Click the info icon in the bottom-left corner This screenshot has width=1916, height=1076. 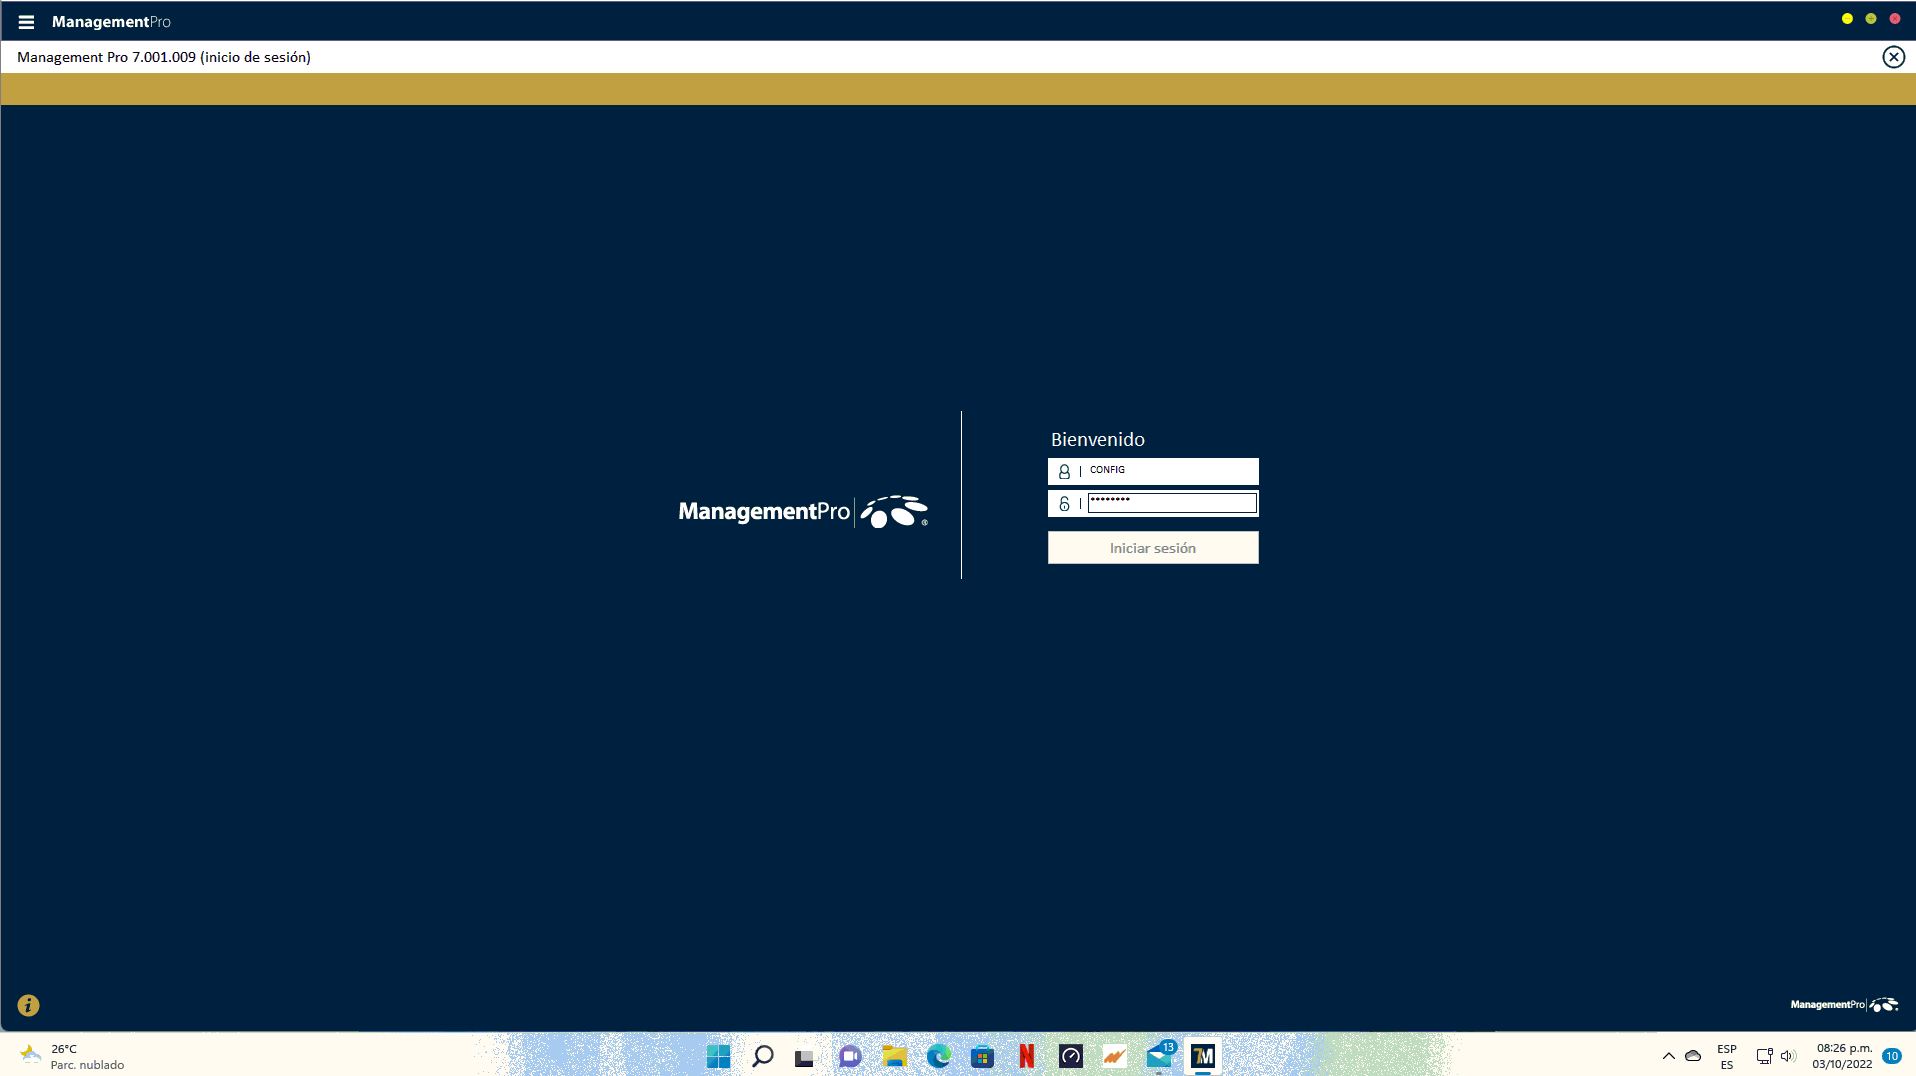click(x=28, y=1005)
